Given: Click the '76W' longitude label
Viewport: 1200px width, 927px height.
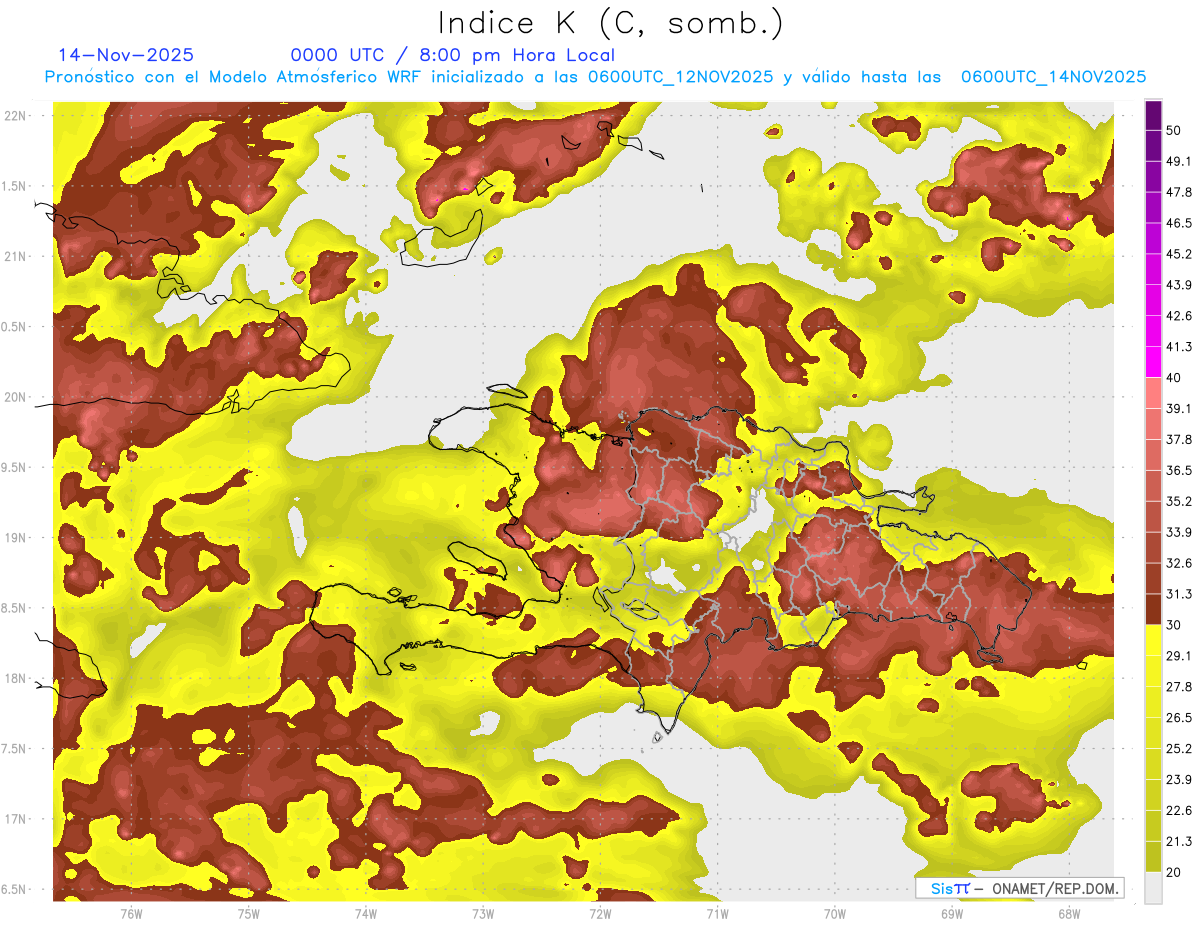Looking at the screenshot, I should (131, 913).
